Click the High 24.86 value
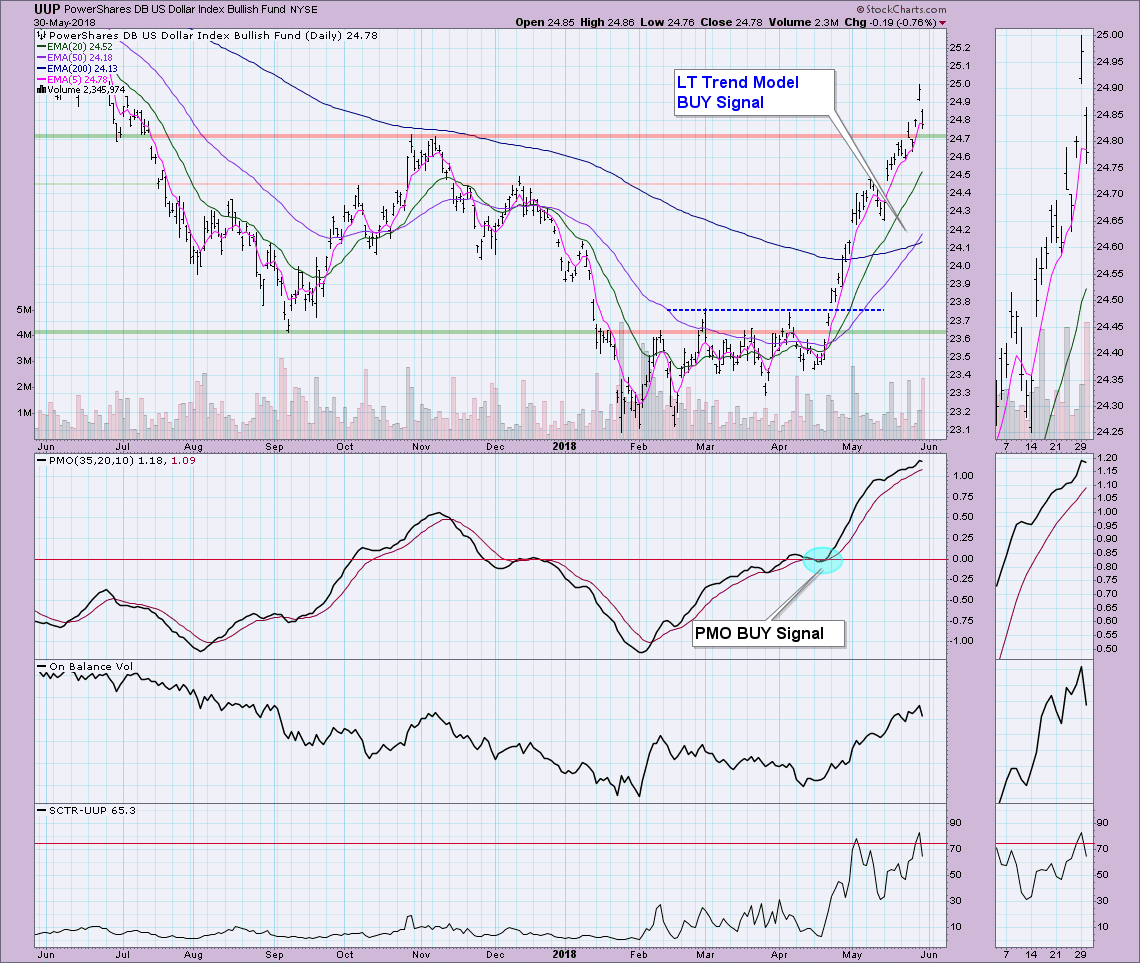Image resolution: width=1140 pixels, height=963 pixels. click(x=607, y=23)
